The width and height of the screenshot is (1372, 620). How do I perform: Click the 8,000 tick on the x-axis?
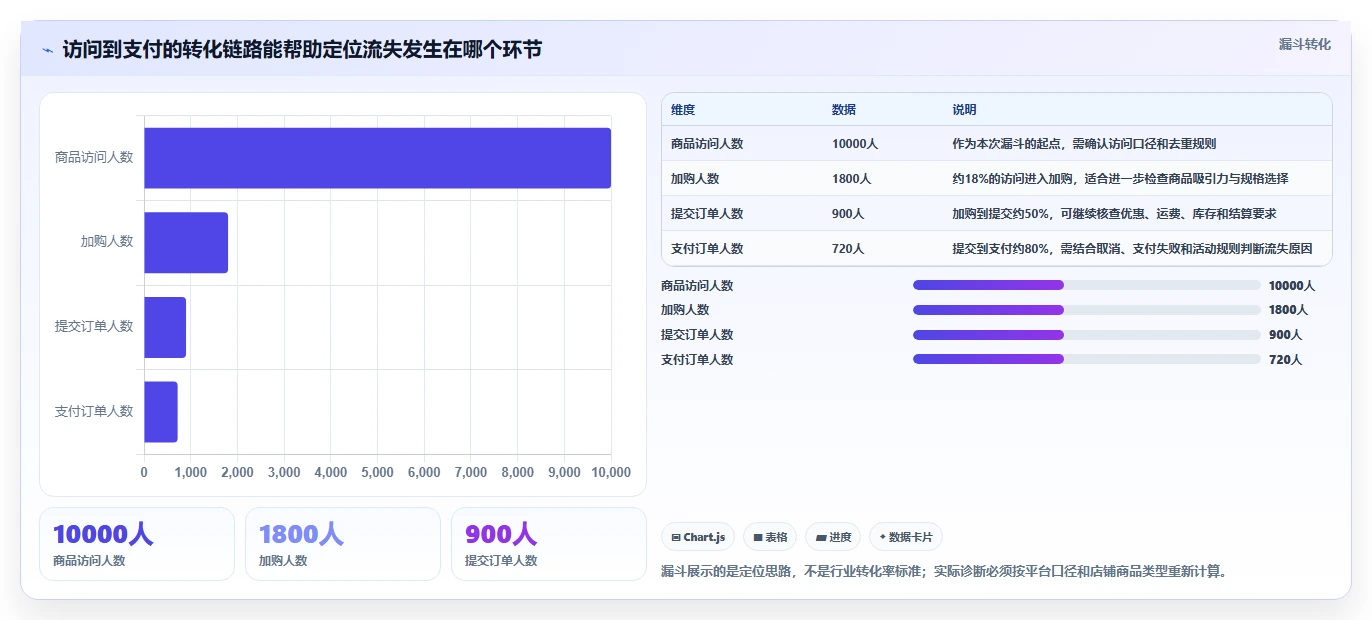click(518, 472)
